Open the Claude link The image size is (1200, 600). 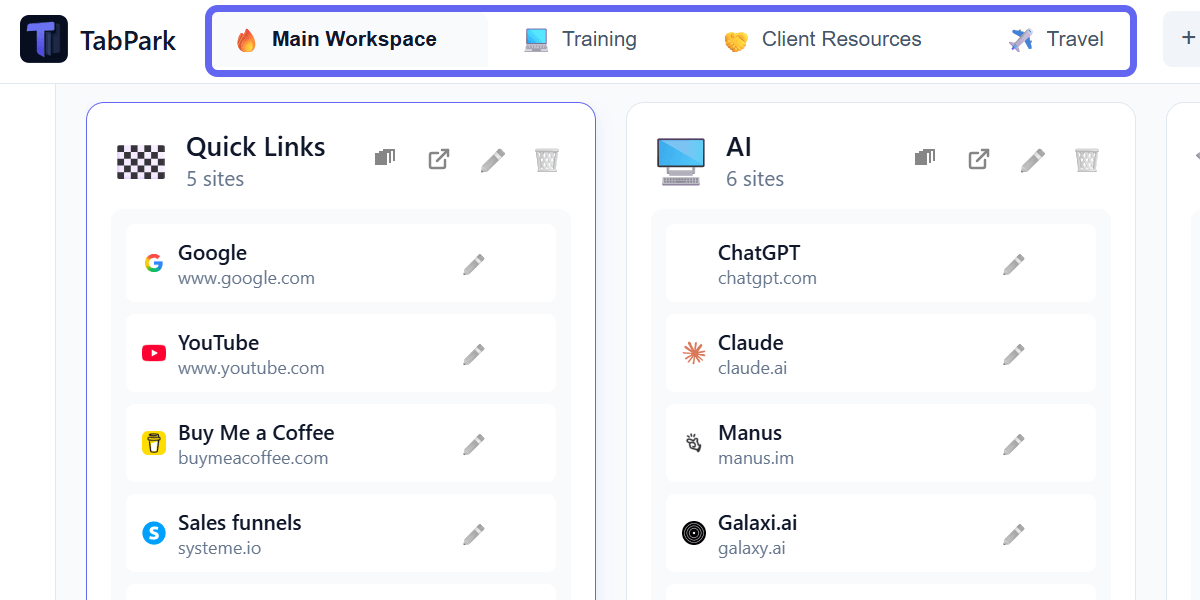[881, 354]
